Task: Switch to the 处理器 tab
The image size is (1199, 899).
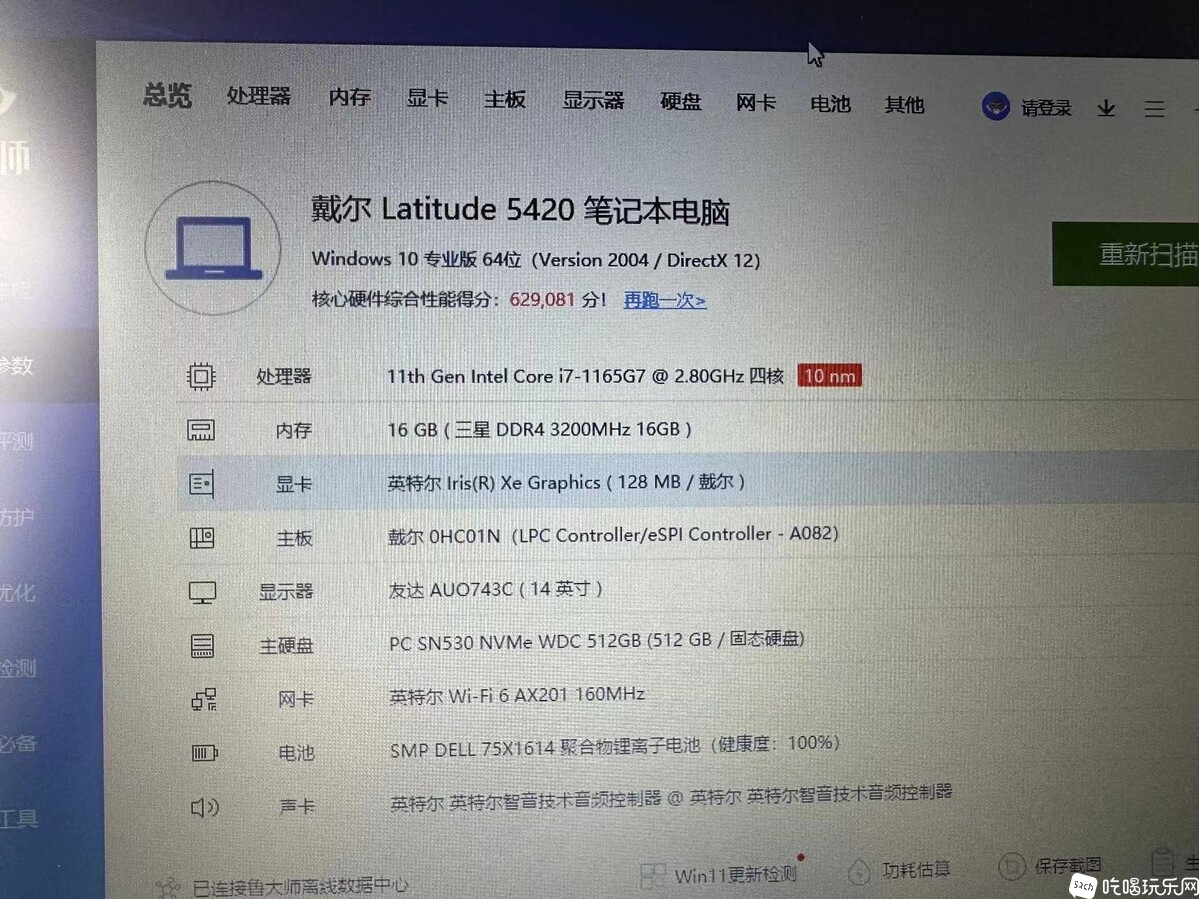Action: point(258,96)
